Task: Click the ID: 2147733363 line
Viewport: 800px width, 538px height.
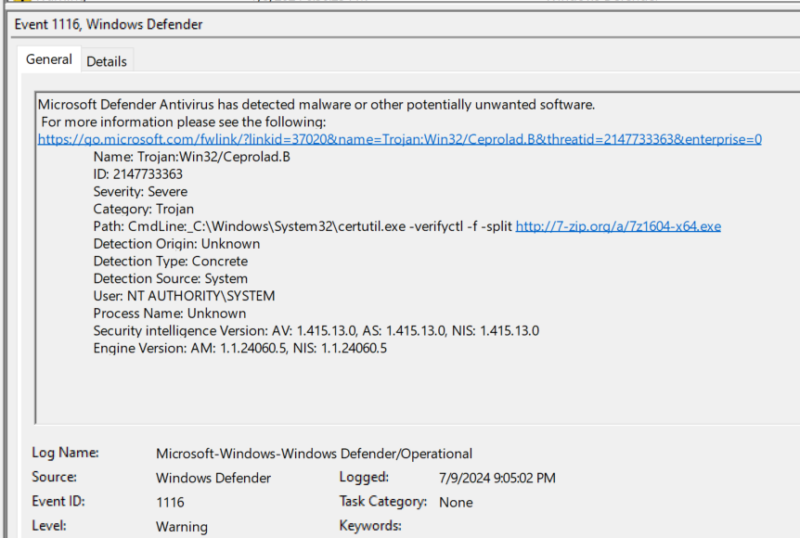Action: click(x=138, y=174)
